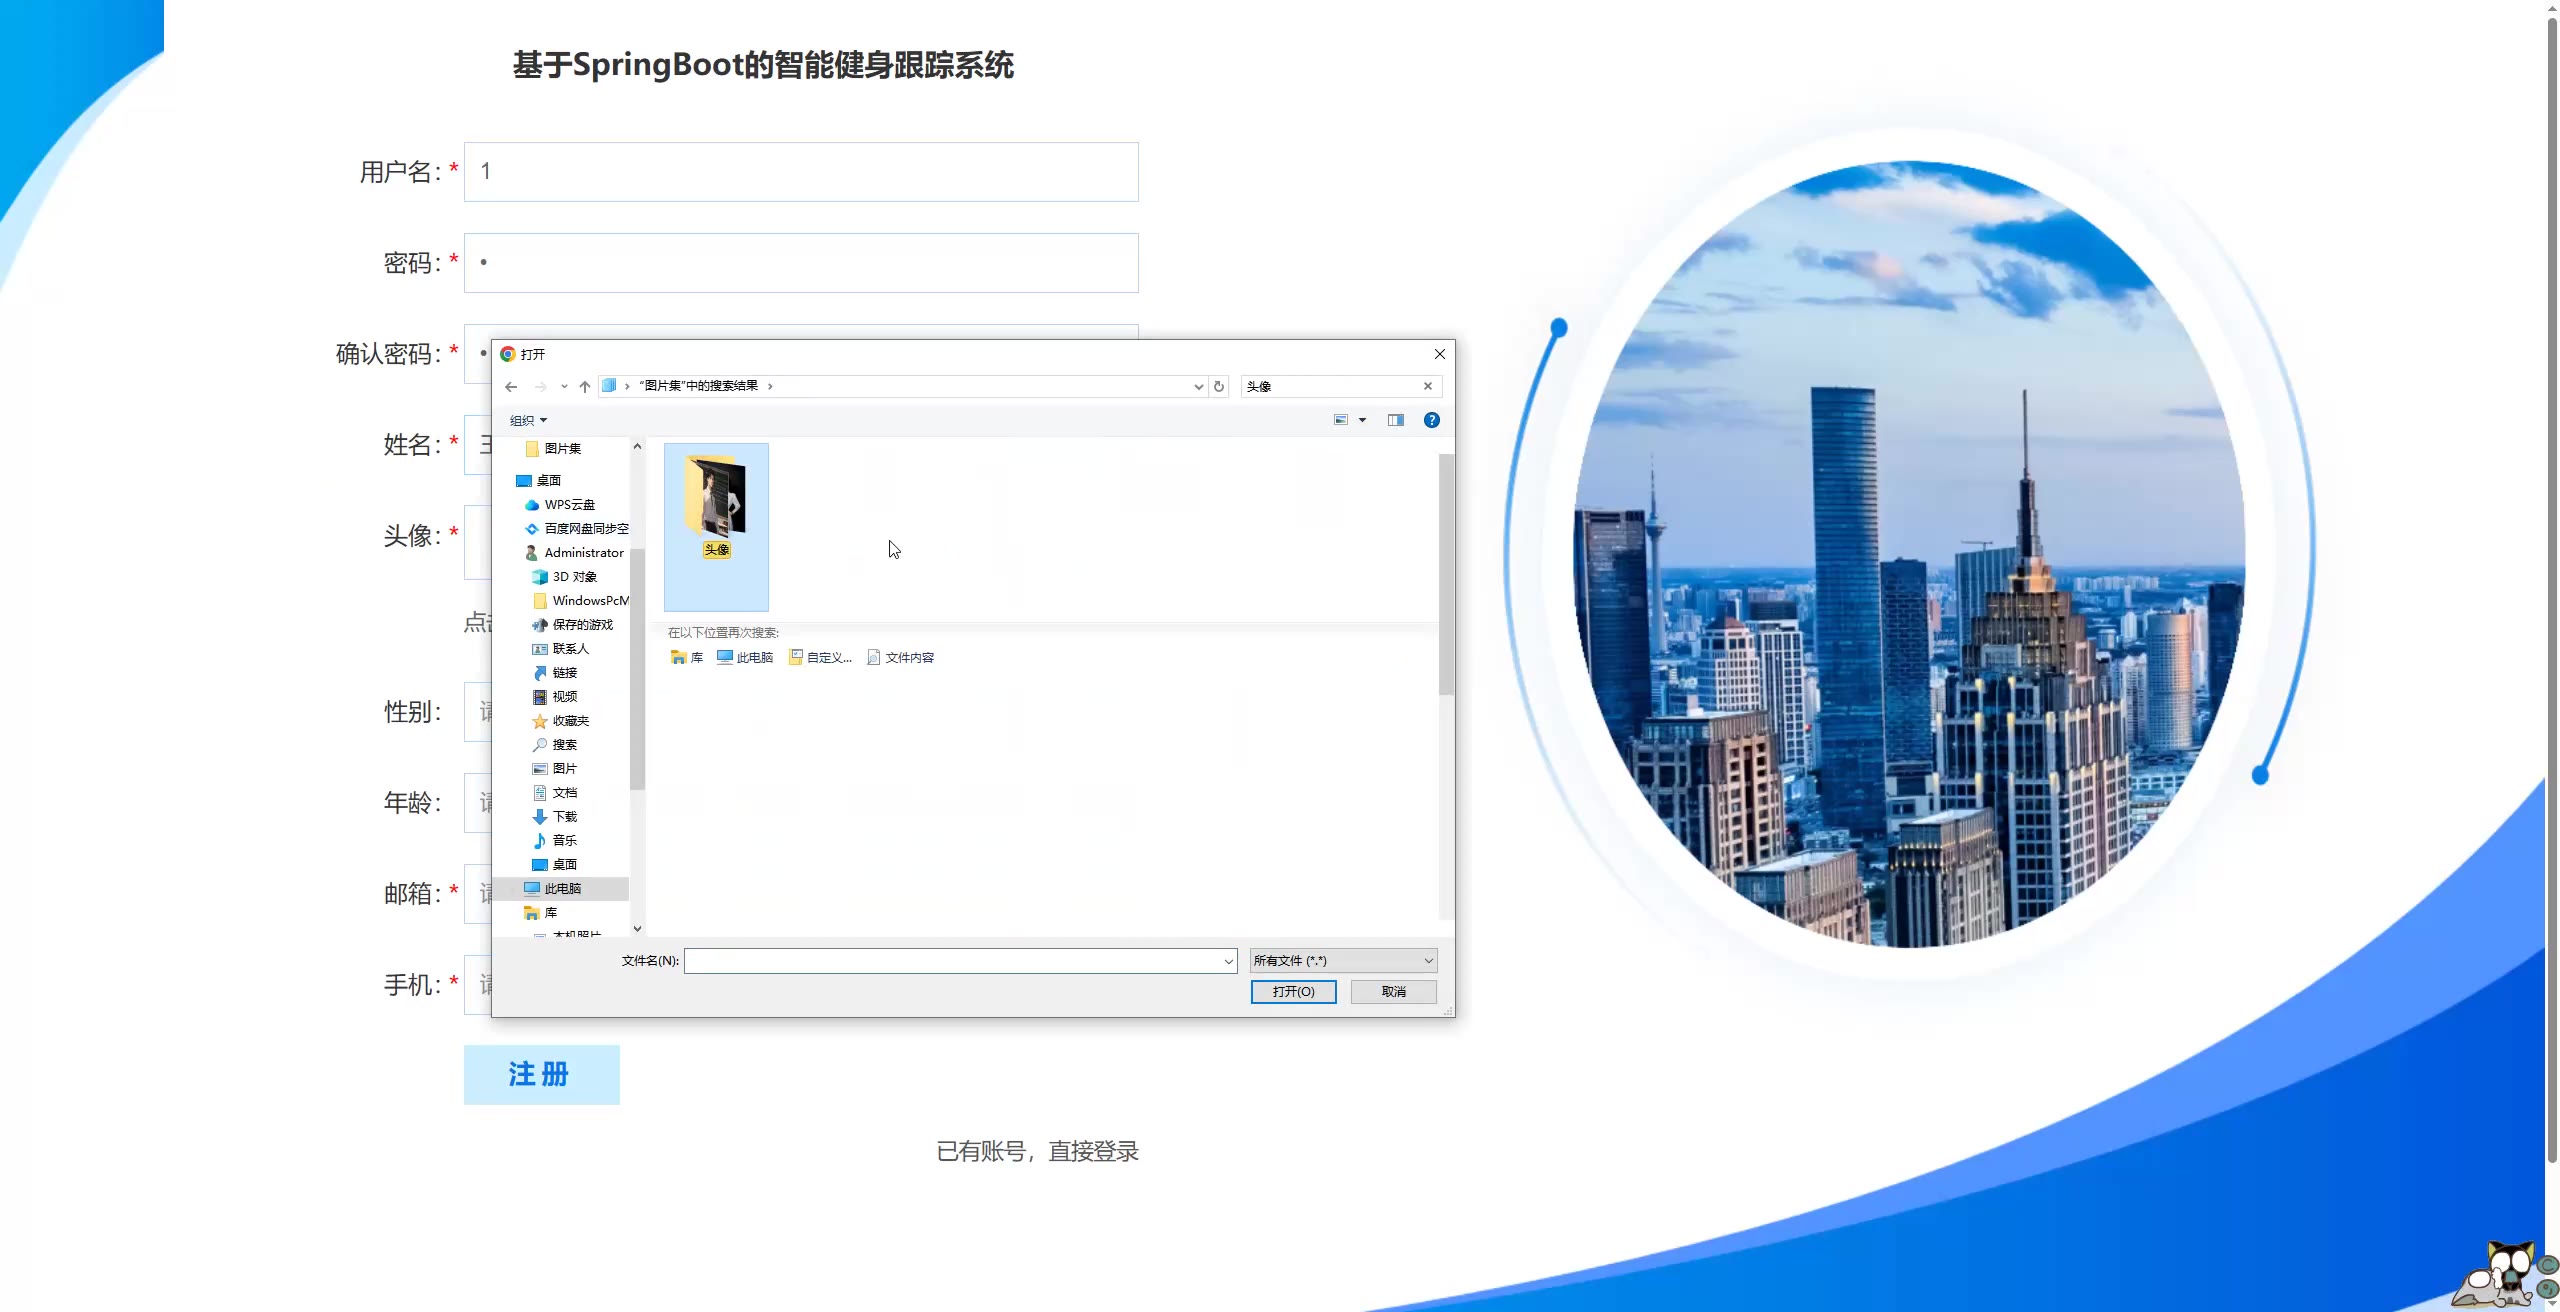This screenshot has width=2560, height=1312.
Task: Open the address bar history dropdown
Action: (x=1198, y=386)
